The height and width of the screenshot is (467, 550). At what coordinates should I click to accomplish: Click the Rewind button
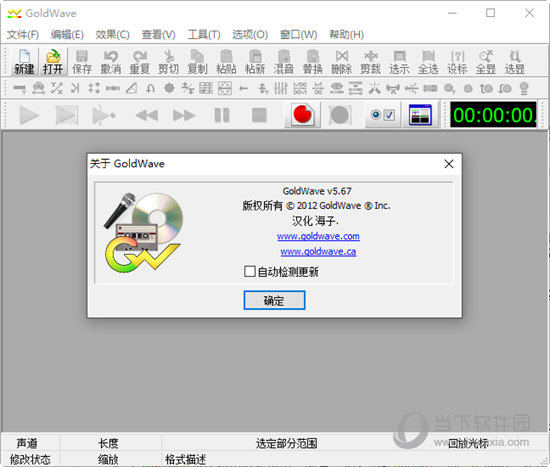coord(147,115)
